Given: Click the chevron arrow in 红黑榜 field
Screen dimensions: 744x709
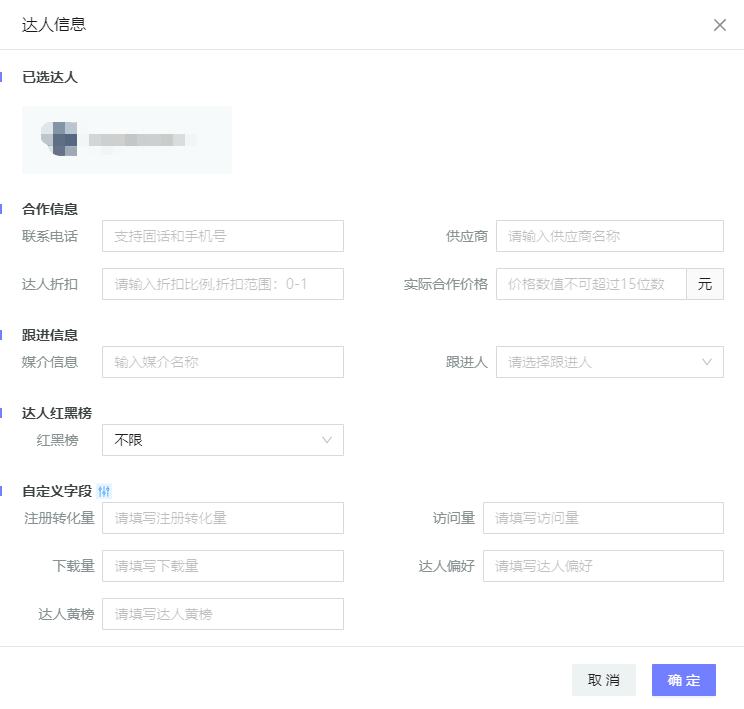Looking at the screenshot, I should [327, 440].
